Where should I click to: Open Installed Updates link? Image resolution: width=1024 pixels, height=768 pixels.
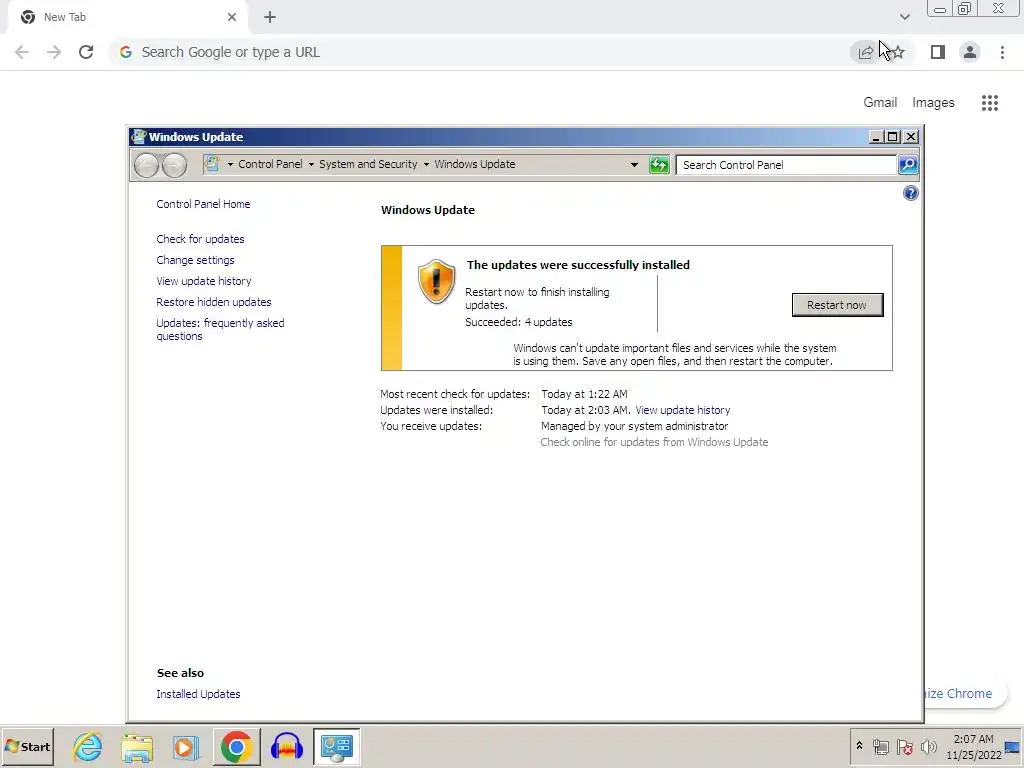pyautogui.click(x=198, y=694)
